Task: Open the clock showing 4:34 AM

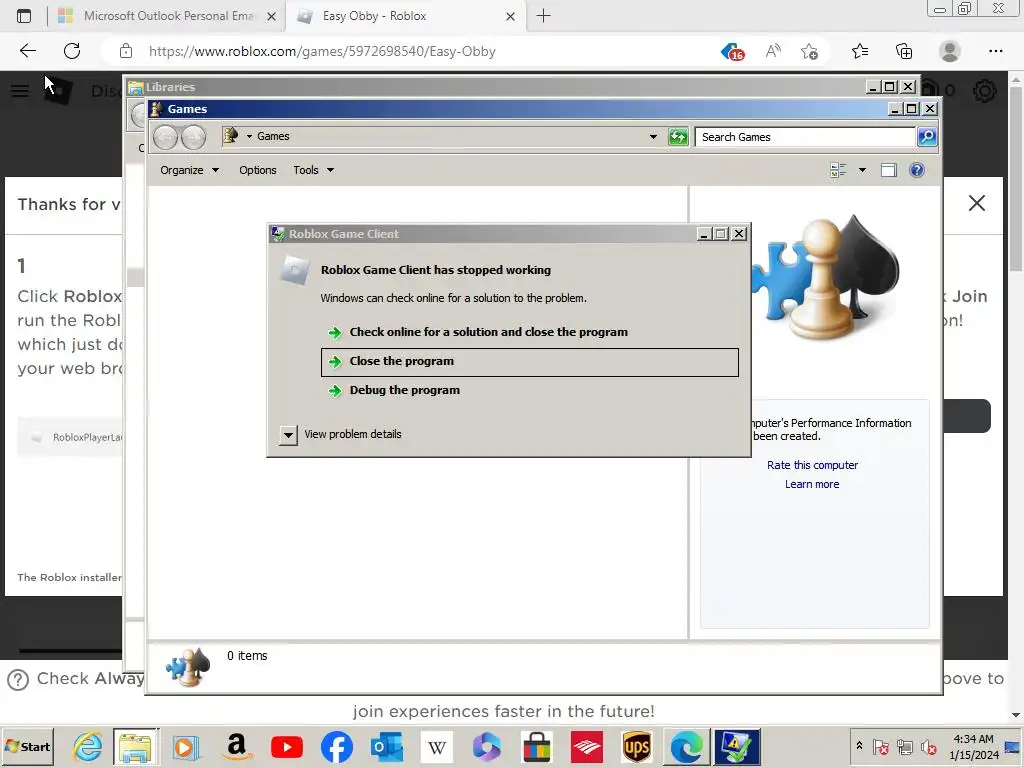Action: click(x=974, y=746)
